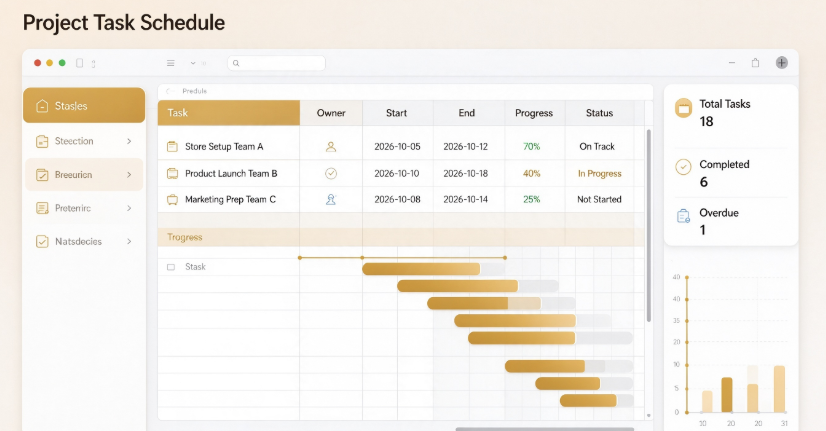The image size is (826, 431).
Task: Sort by the Owner column header
Action: point(331,113)
